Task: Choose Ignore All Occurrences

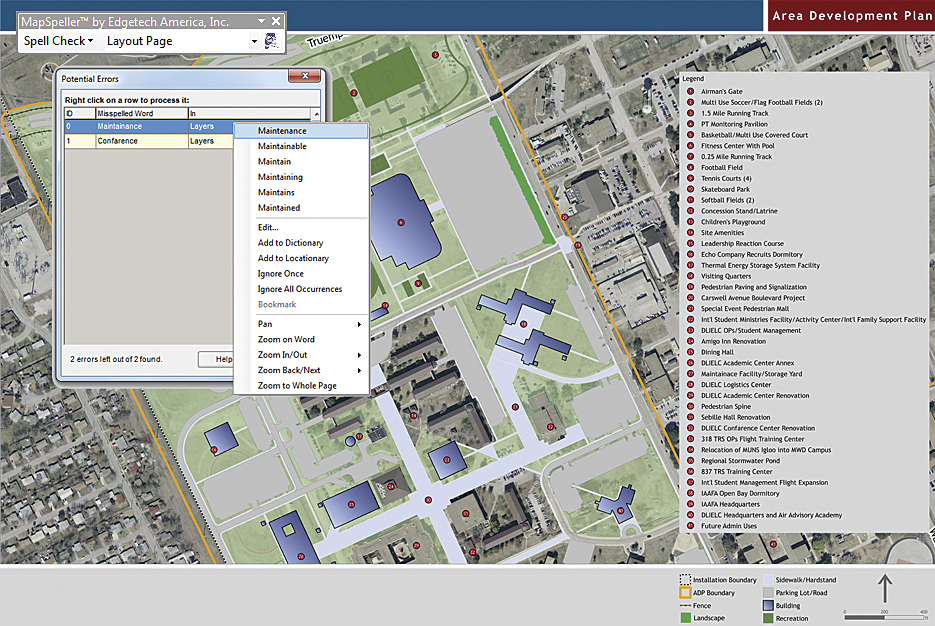Action: (299, 289)
